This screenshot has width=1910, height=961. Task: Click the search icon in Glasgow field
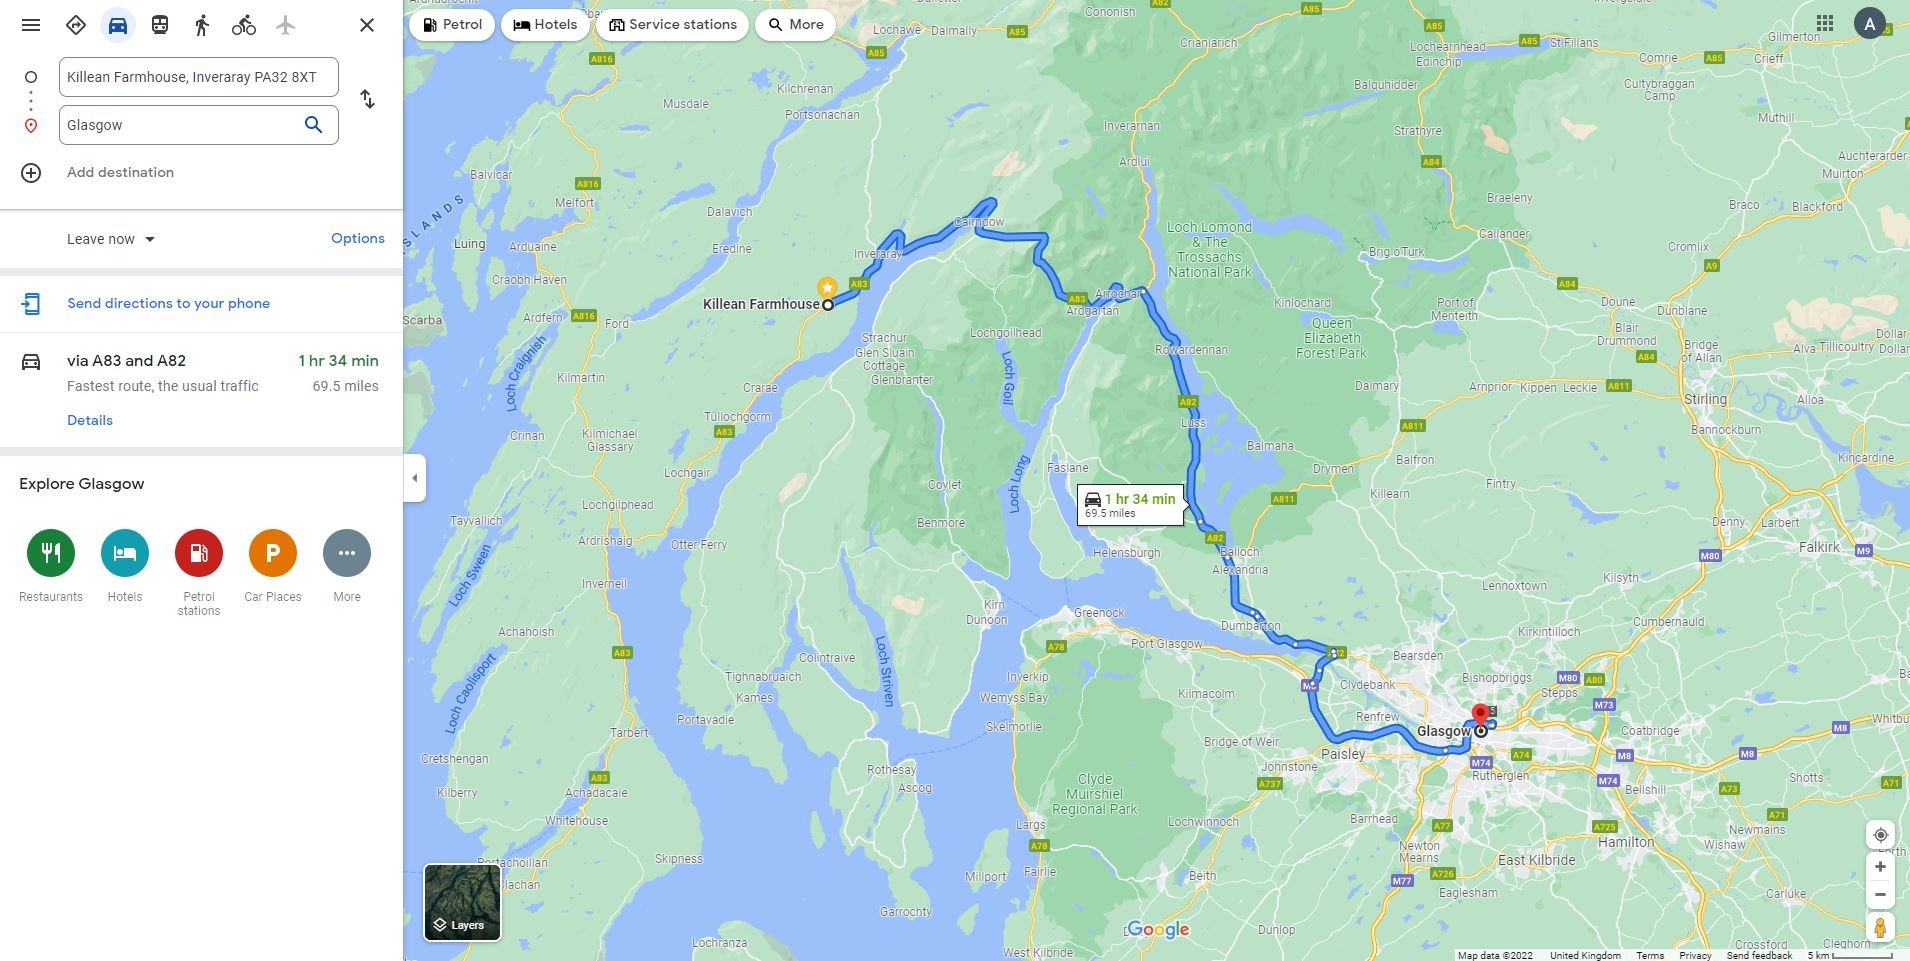pos(314,125)
